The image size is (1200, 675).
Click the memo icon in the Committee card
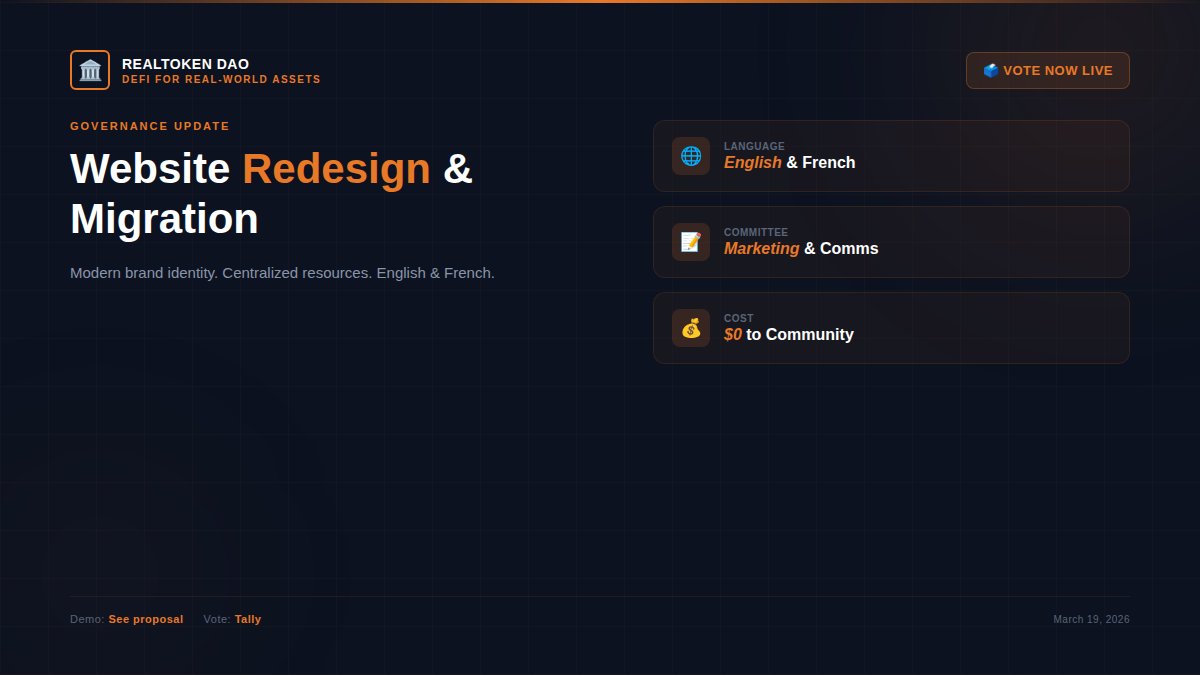[x=691, y=242]
